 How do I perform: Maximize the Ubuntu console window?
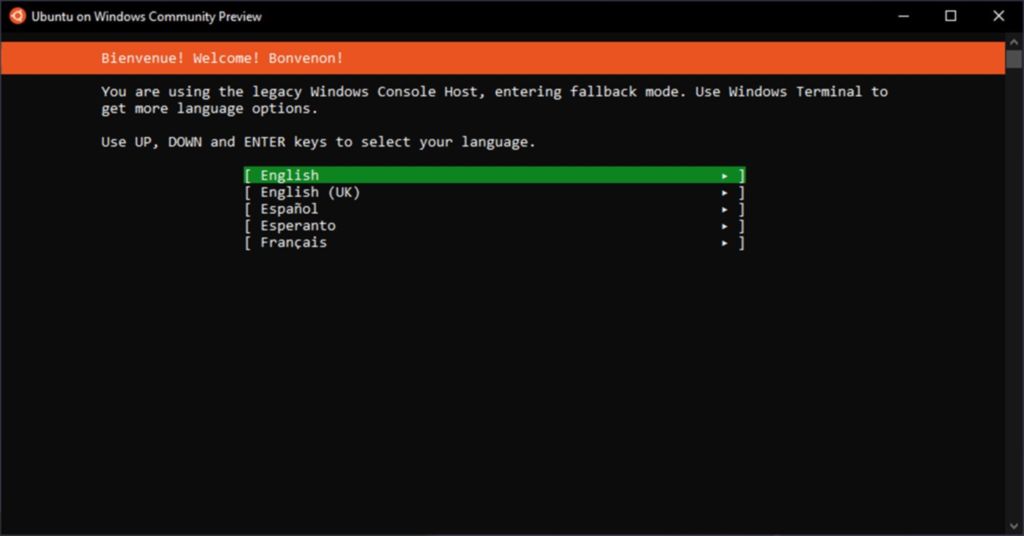(x=951, y=16)
